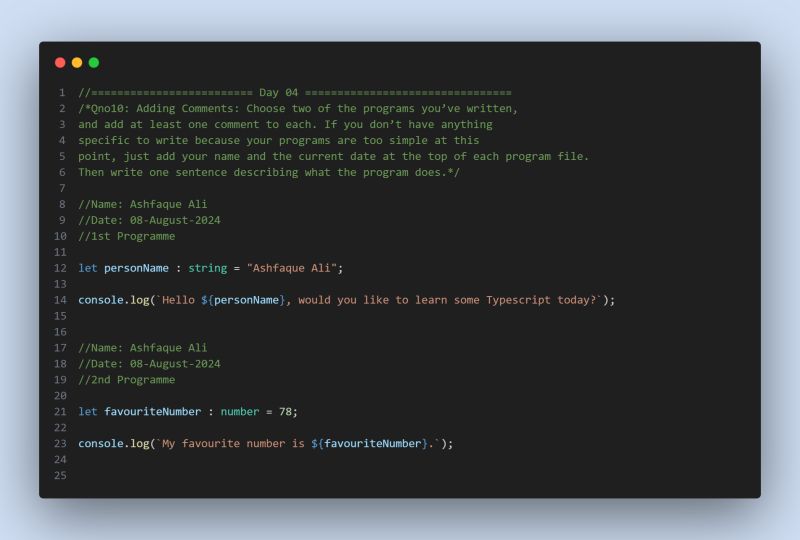Click the red close dot
Image resolution: width=800 pixels, height=540 pixels.
click(x=60, y=62)
